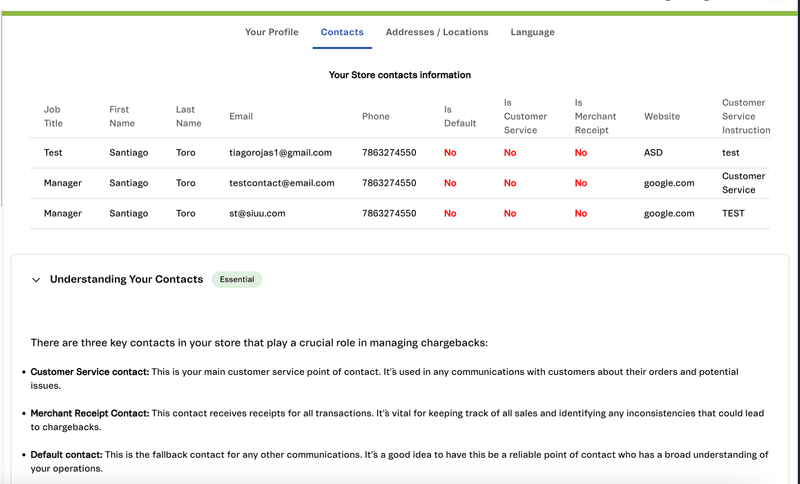Click the Your Store contacts information heading
The height and width of the screenshot is (484, 800).
(x=399, y=75)
